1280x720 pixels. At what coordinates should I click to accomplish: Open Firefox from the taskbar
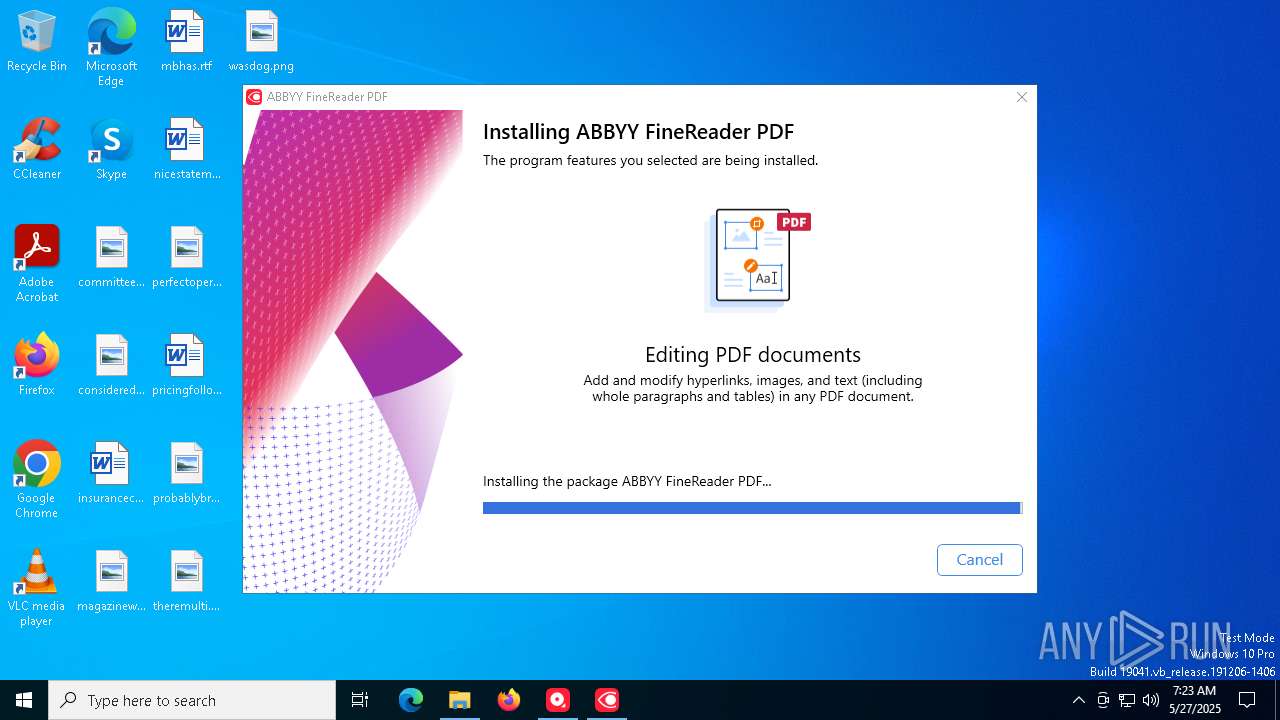click(x=509, y=700)
